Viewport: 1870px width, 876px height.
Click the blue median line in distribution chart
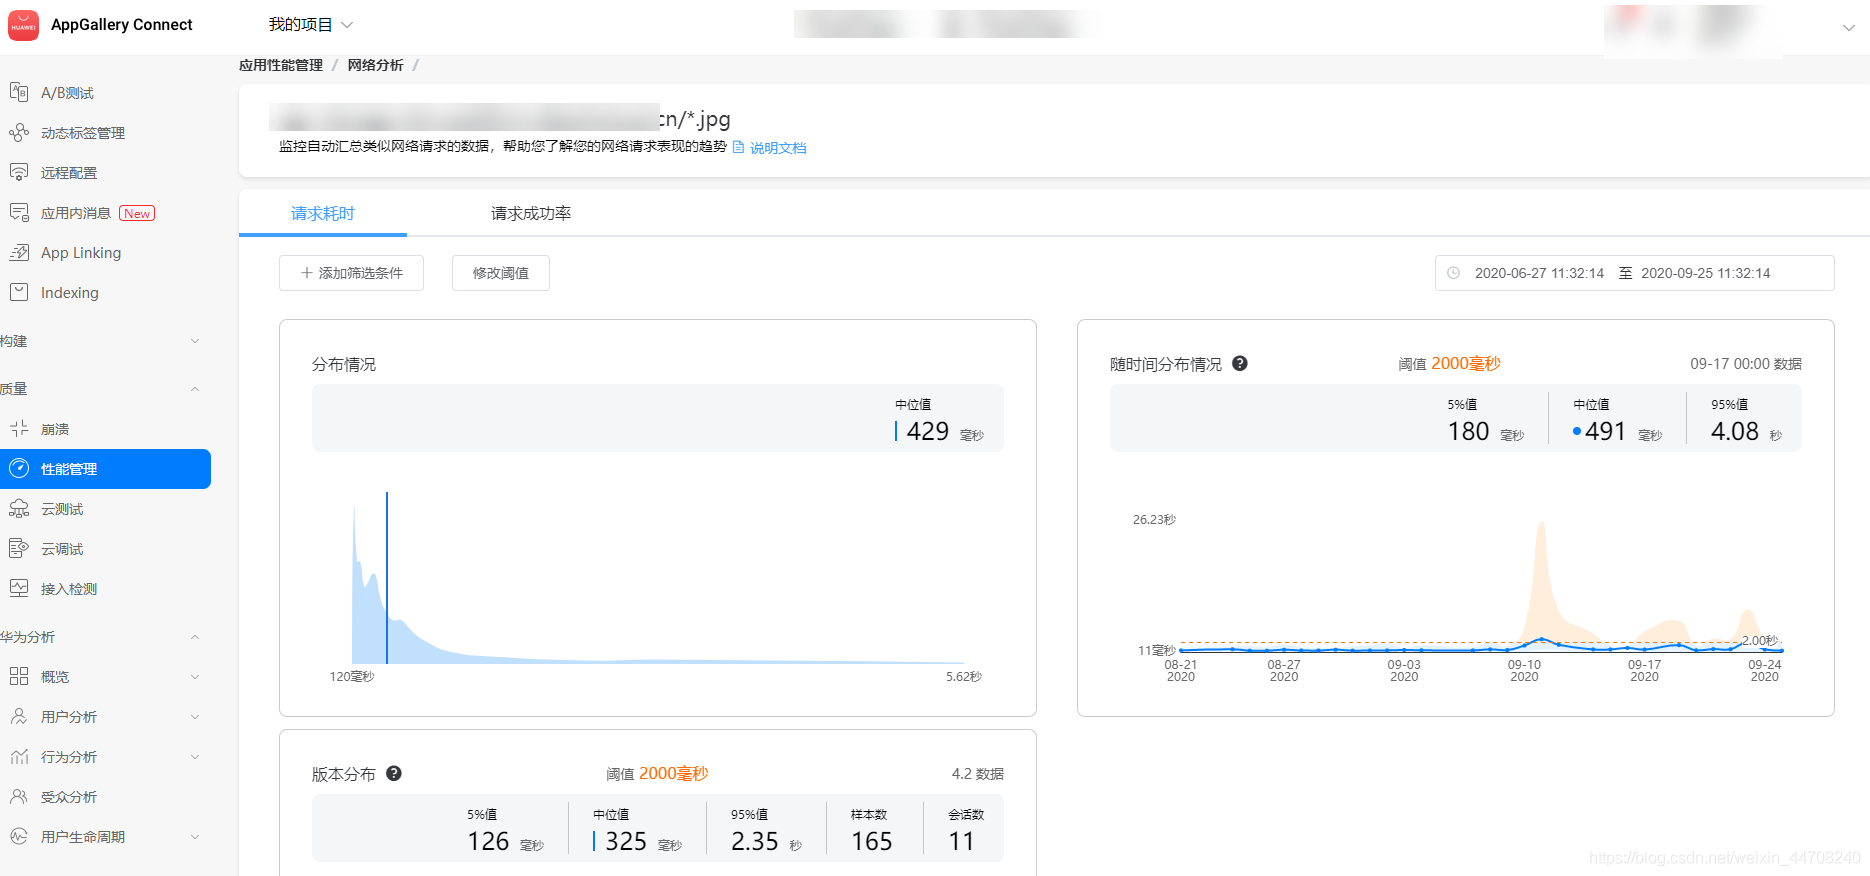coord(387,578)
